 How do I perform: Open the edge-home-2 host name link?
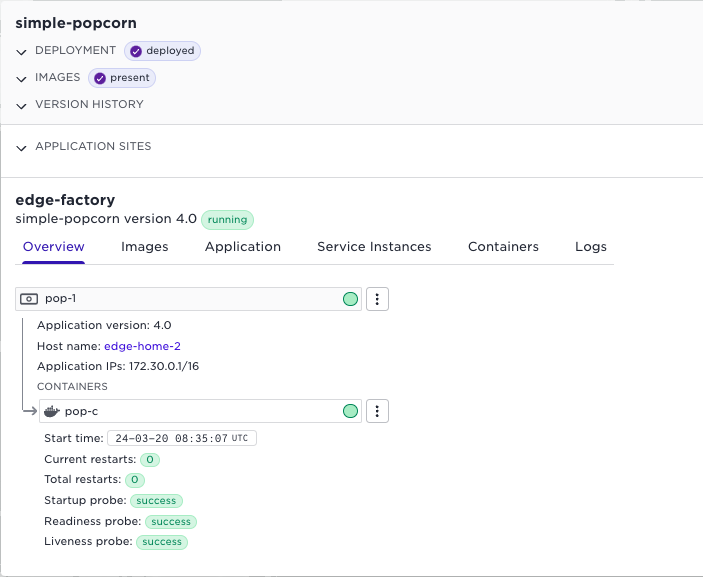tap(142, 346)
